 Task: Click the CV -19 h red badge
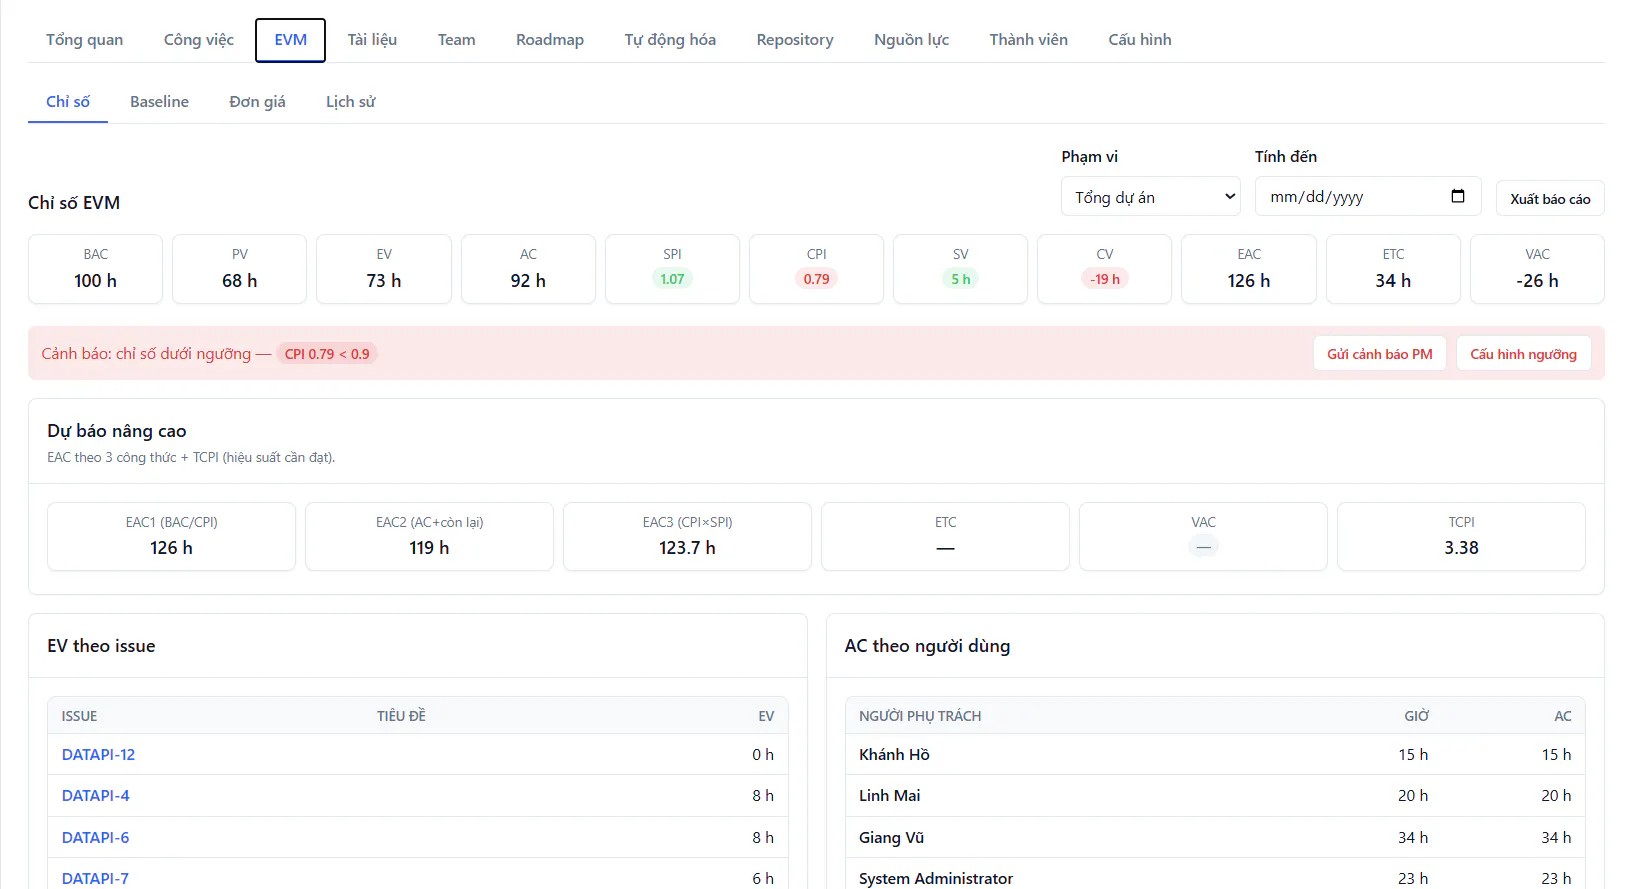pyautogui.click(x=1105, y=279)
